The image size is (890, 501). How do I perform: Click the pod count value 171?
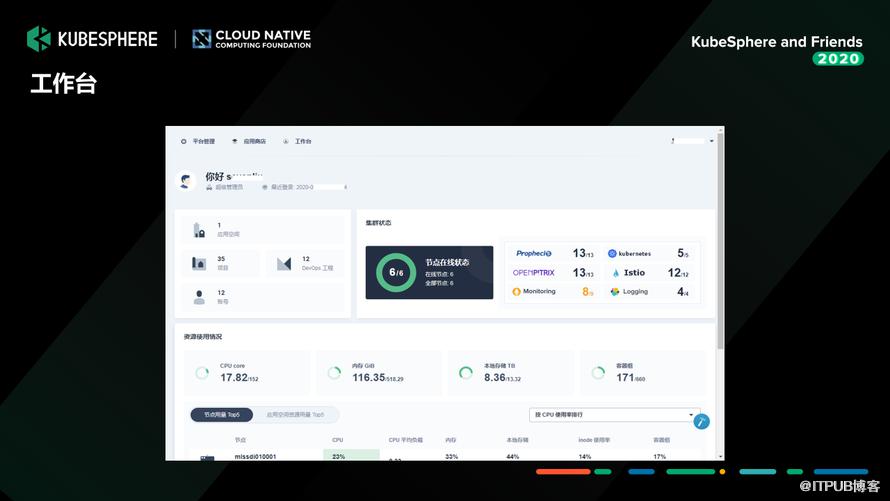coord(625,378)
